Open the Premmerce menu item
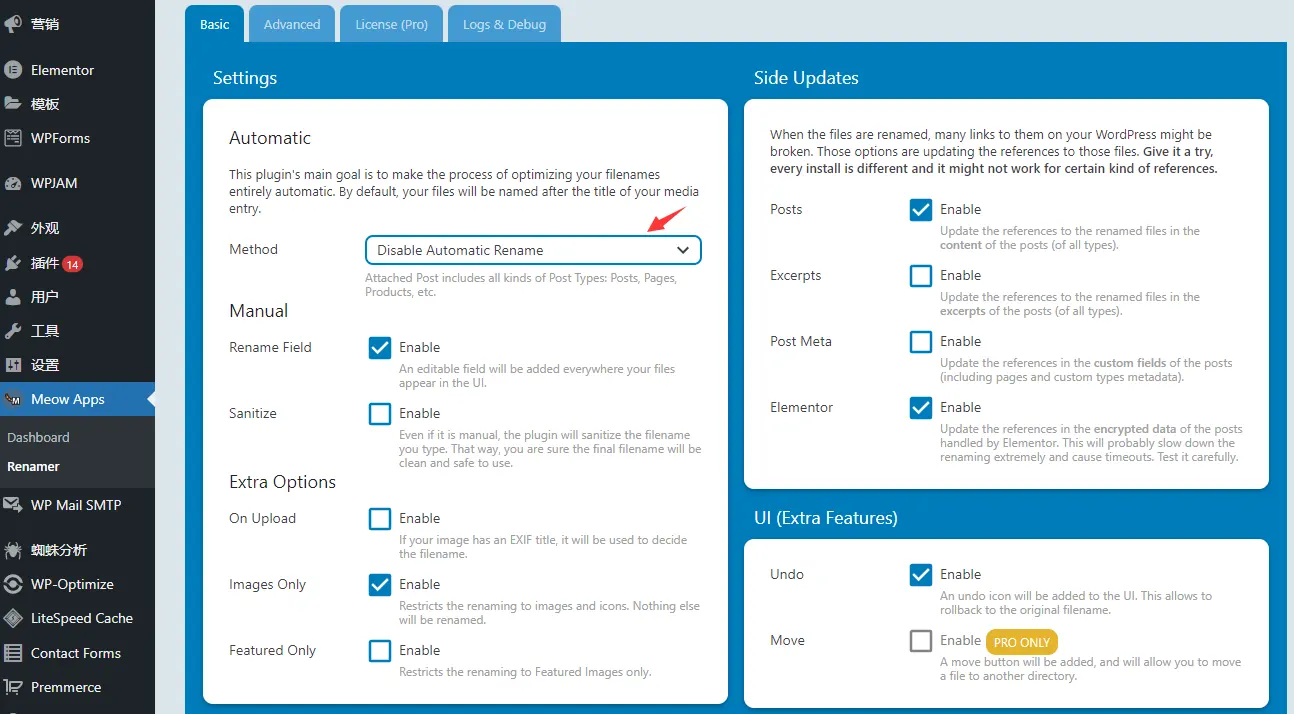Screen dimensions: 1294x714 pos(77,687)
